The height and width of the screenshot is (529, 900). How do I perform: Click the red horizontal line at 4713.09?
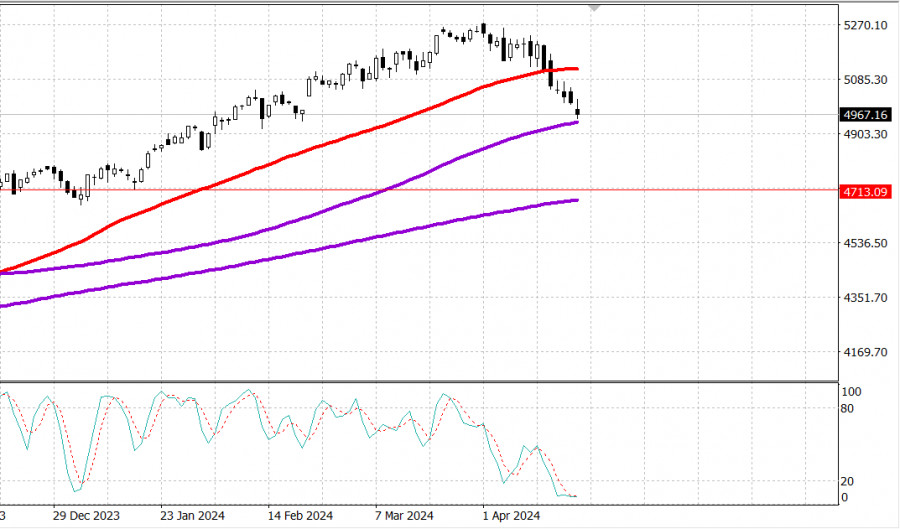[419, 190]
